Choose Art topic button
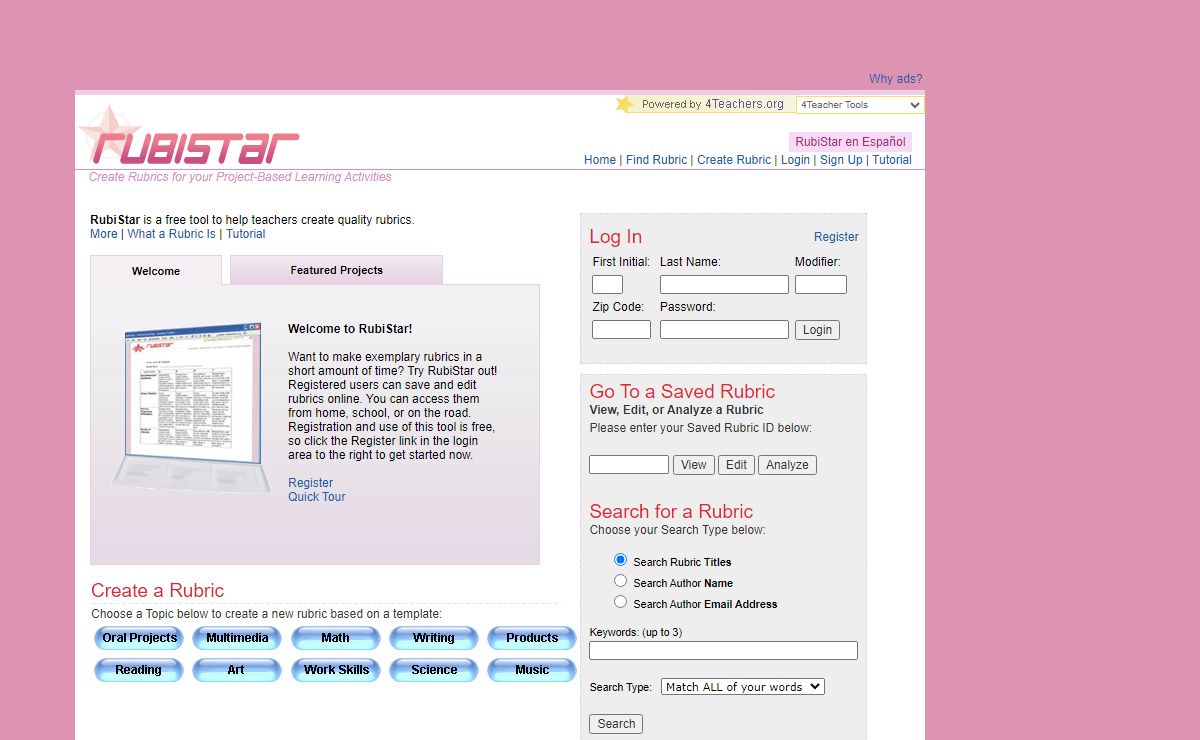The width and height of the screenshot is (1200, 740). tap(237, 670)
